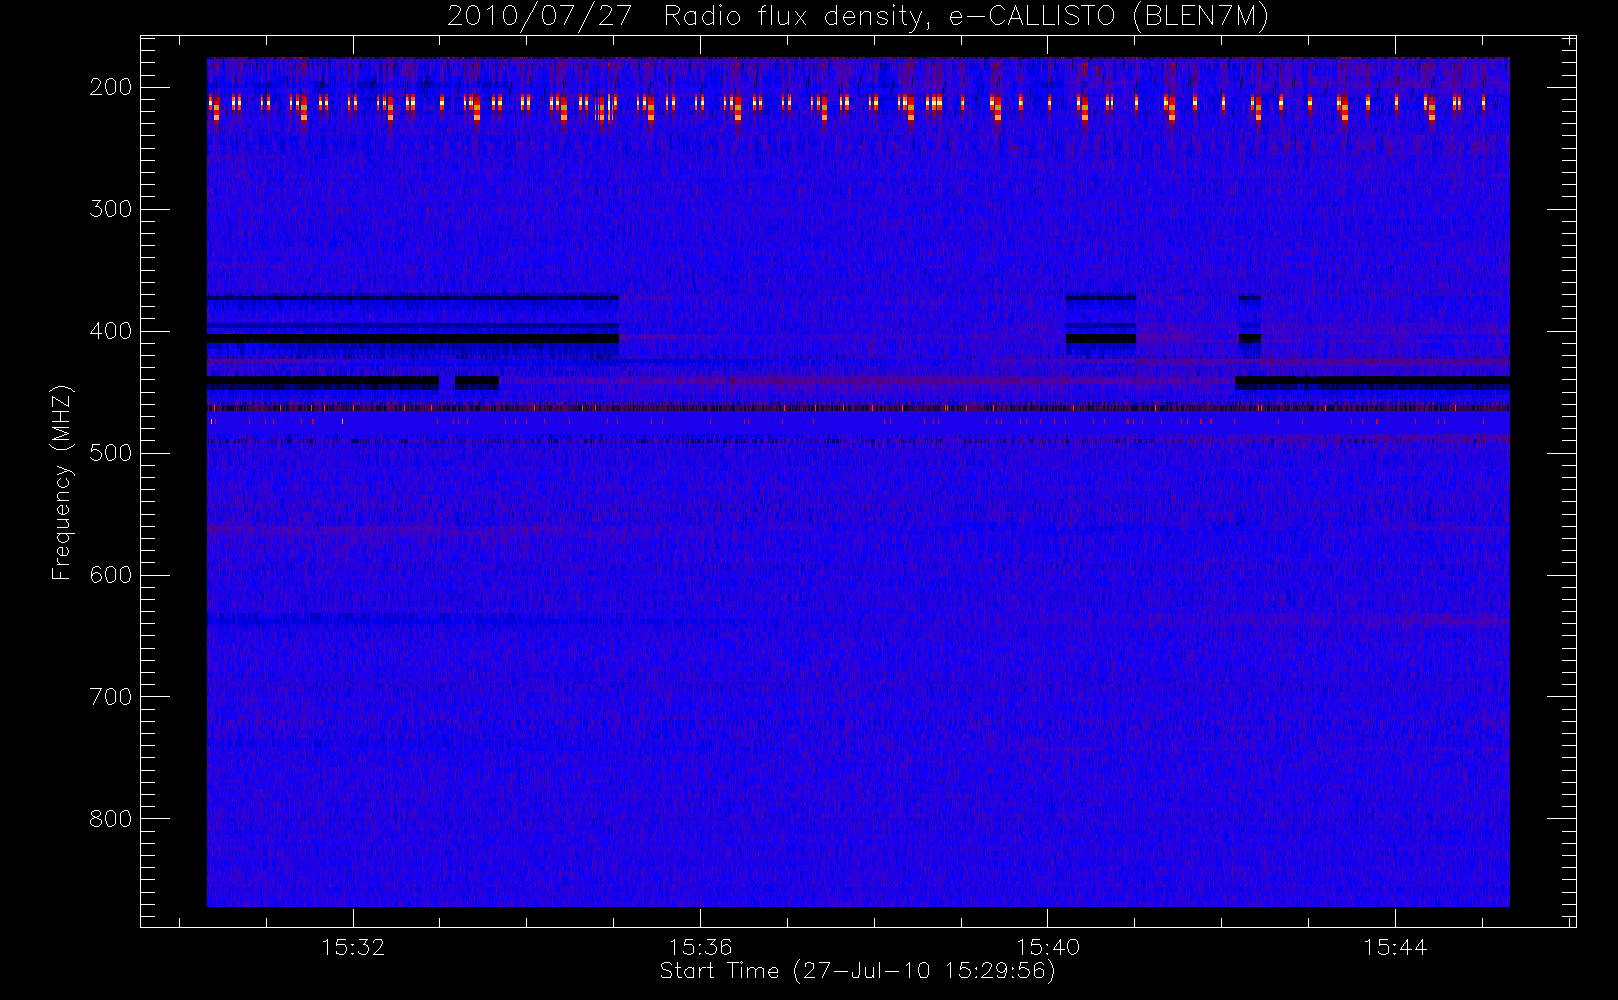
Task: Click the 600 frequency tick label
Action: click(x=110, y=575)
